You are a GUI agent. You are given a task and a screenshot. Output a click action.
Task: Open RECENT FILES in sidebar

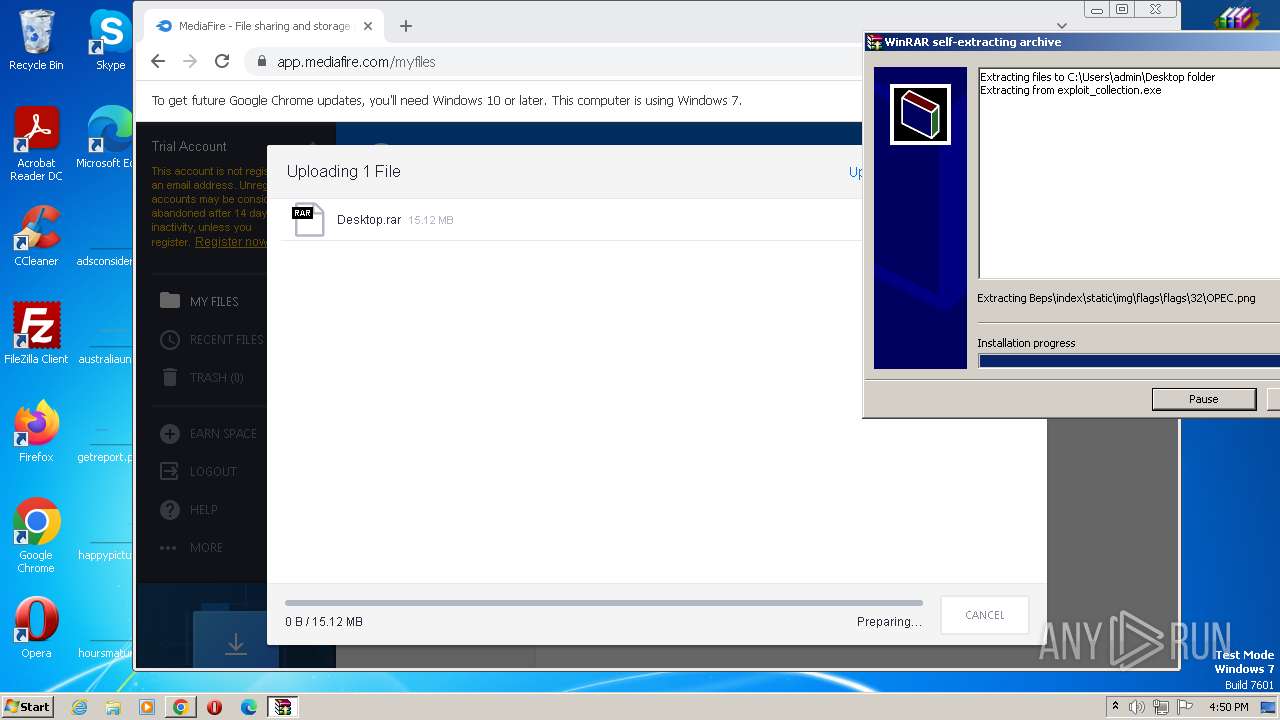(213, 339)
